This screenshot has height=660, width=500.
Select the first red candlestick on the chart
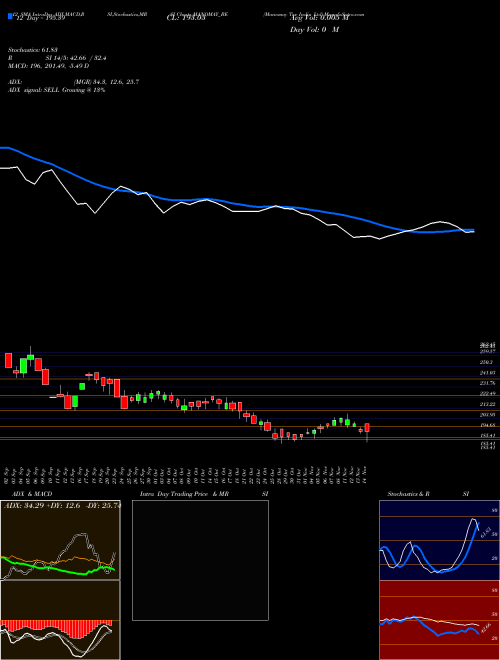8,360
